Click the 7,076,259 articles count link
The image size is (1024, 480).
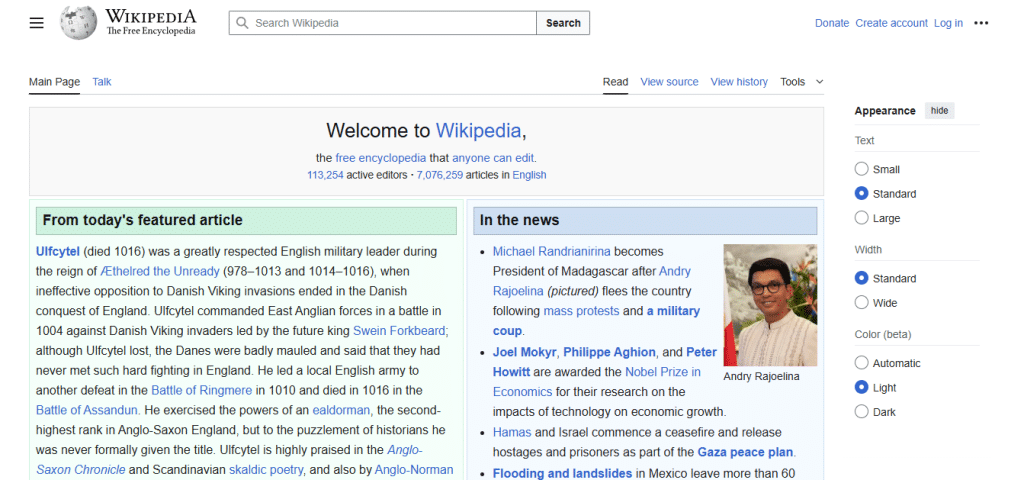[x=440, y=175]
